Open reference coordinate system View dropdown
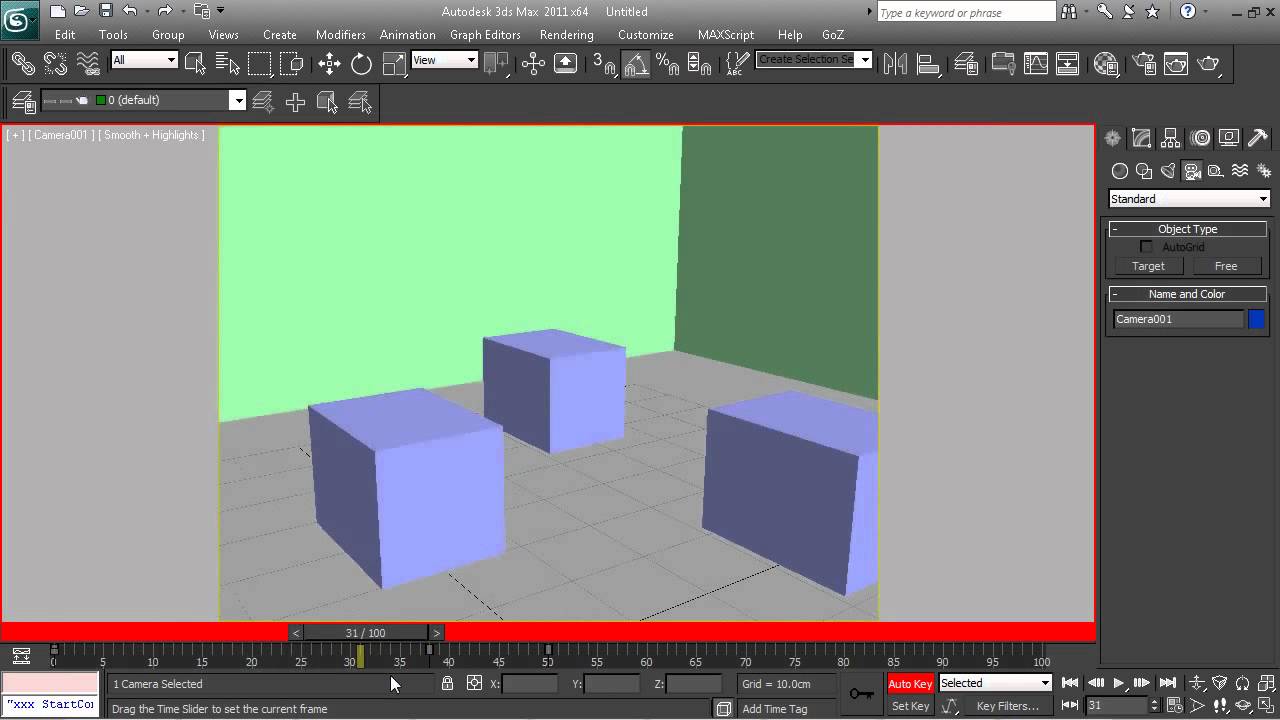Viewport: 1280px width, 720px height. (x=444, y=60)
